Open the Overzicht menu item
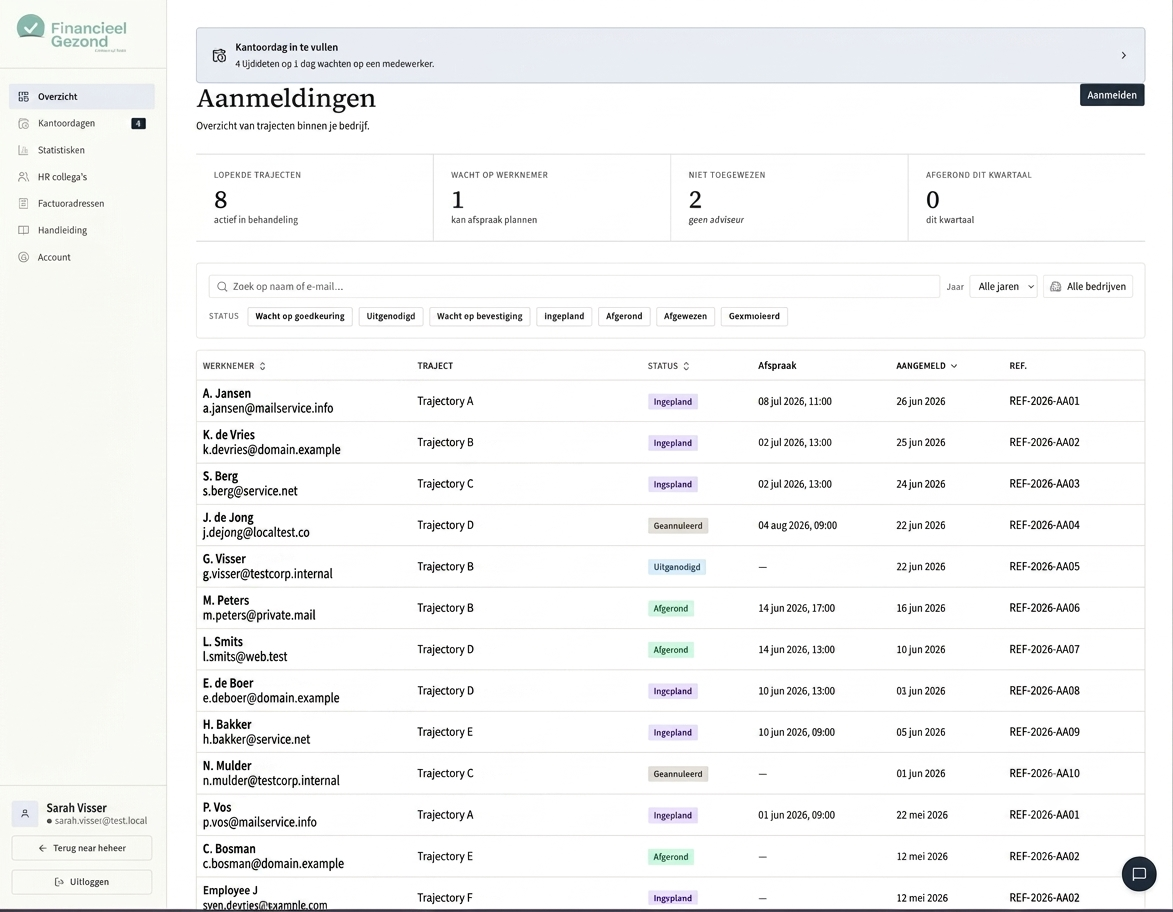This screenshot has width=1173, height=912. pos(82,97)
